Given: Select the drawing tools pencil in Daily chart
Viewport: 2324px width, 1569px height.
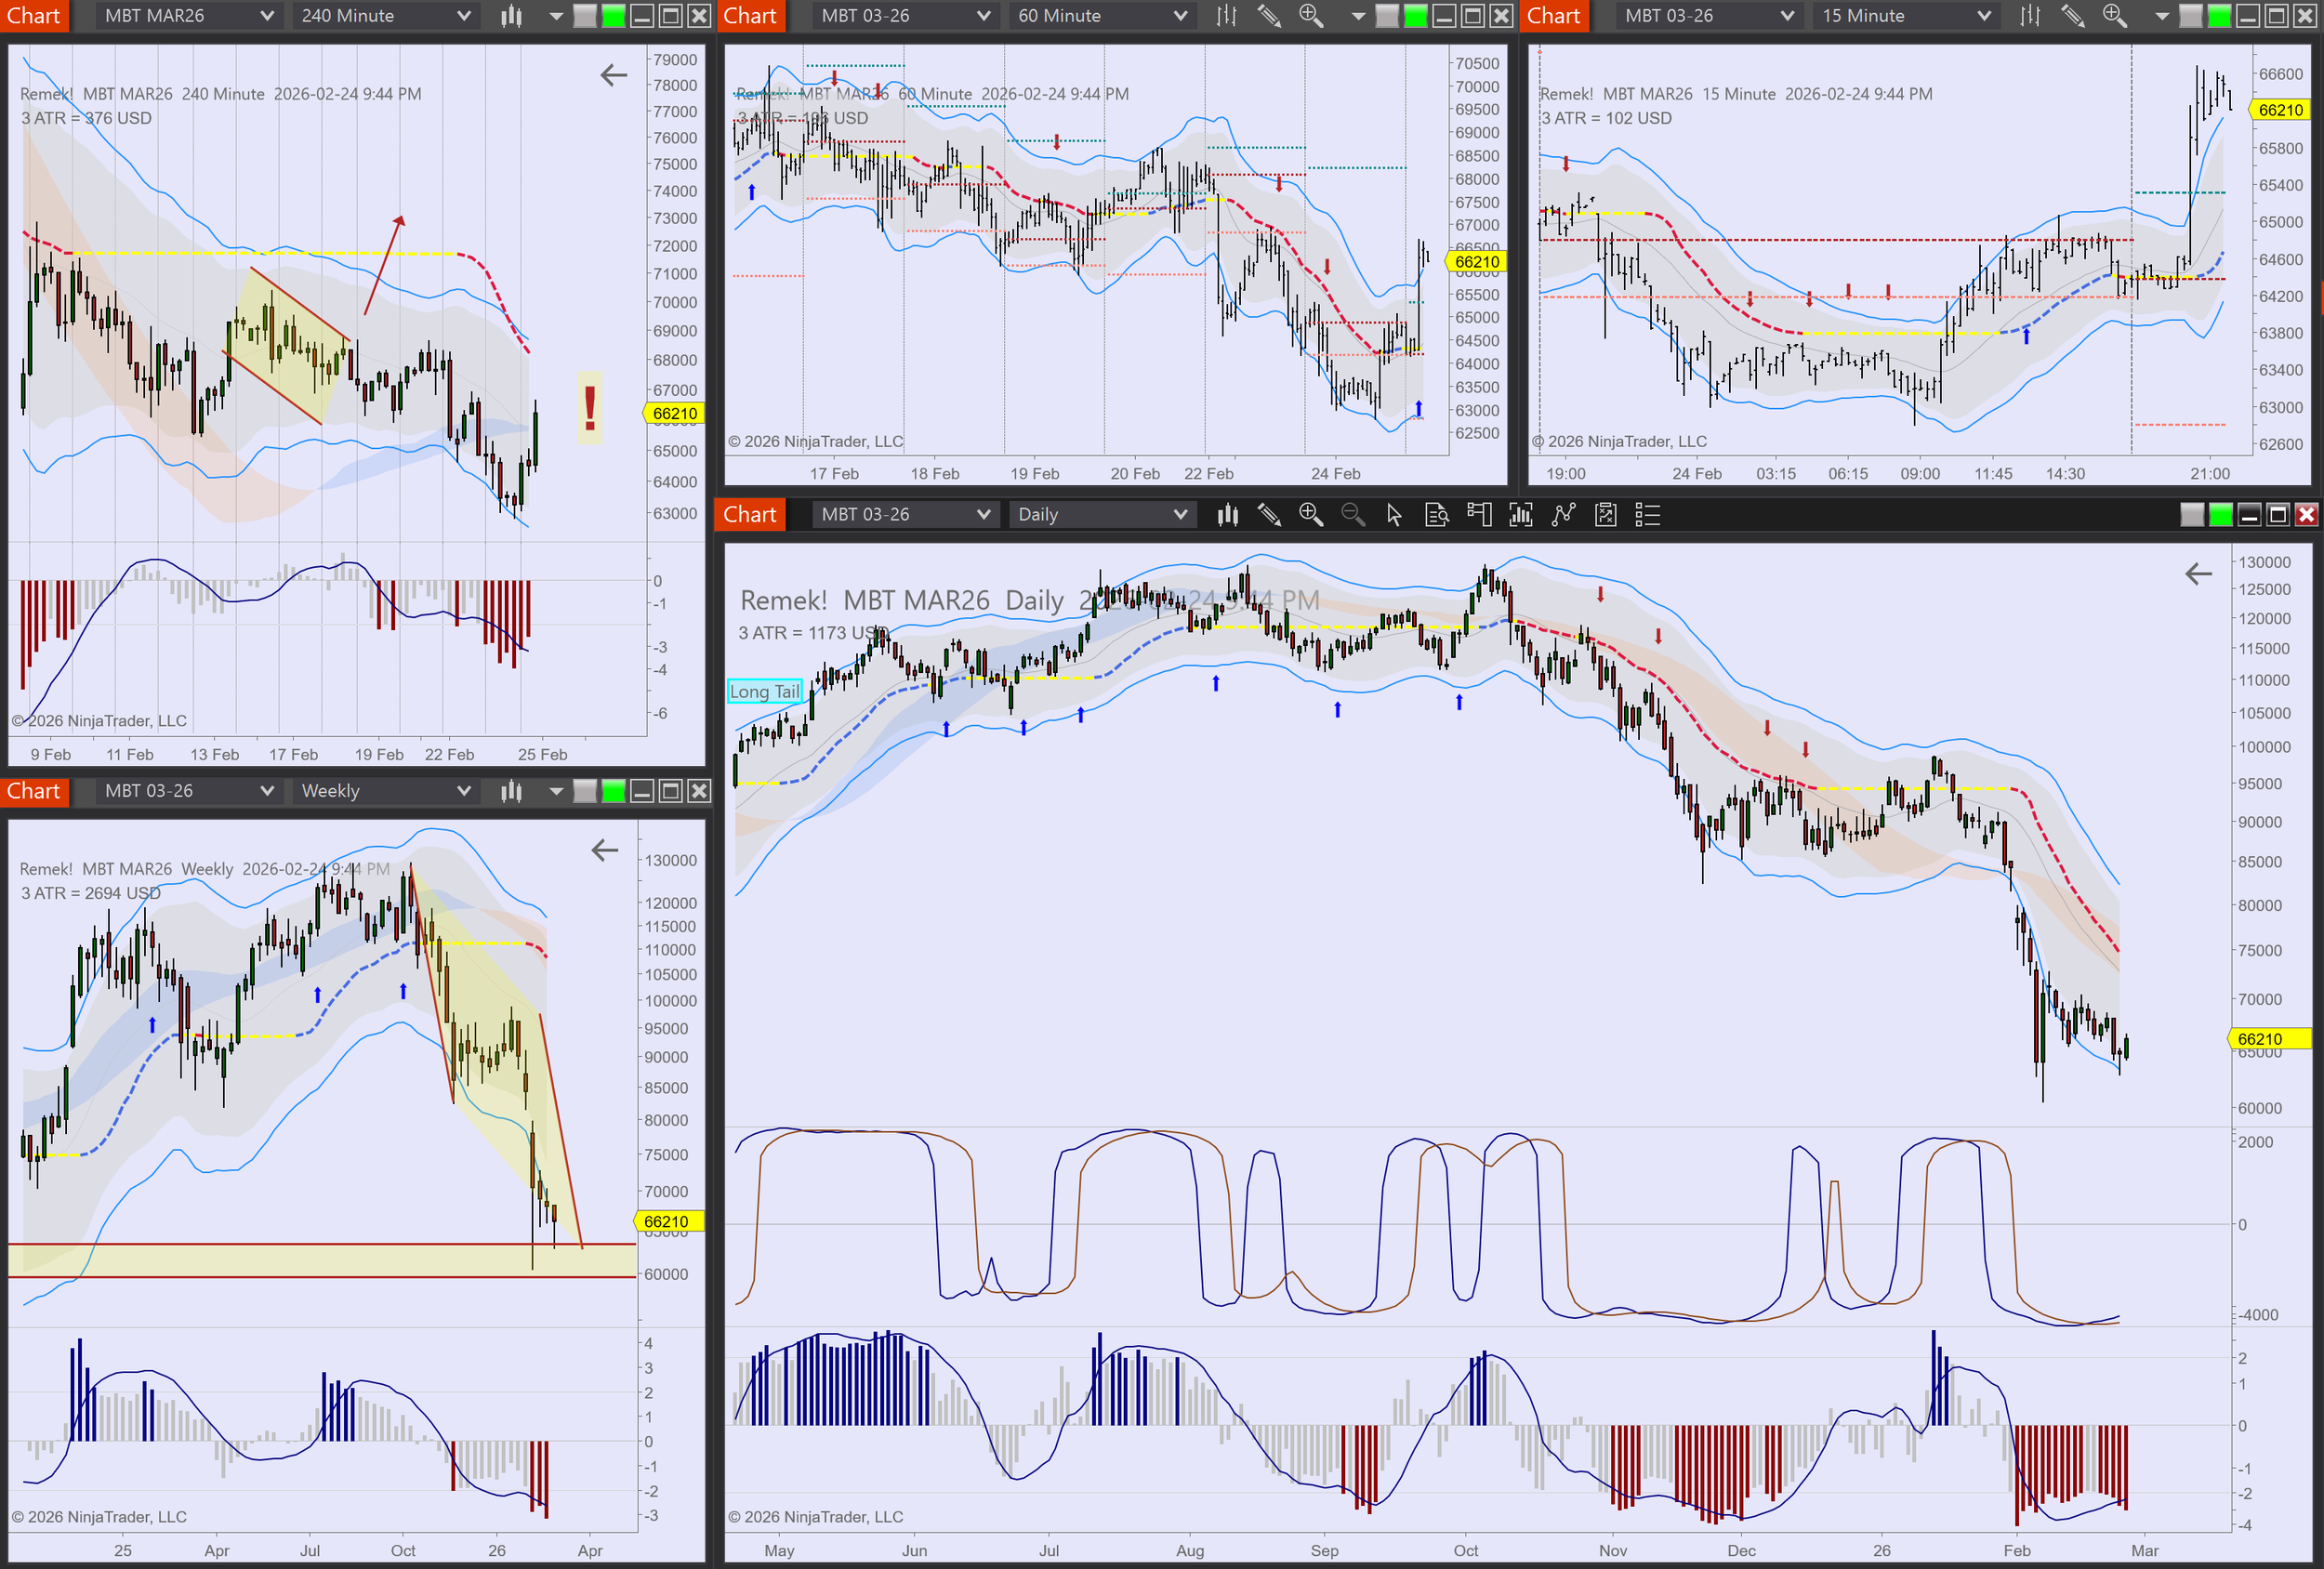Looking at the screenshot, I should coord(1269,515).
